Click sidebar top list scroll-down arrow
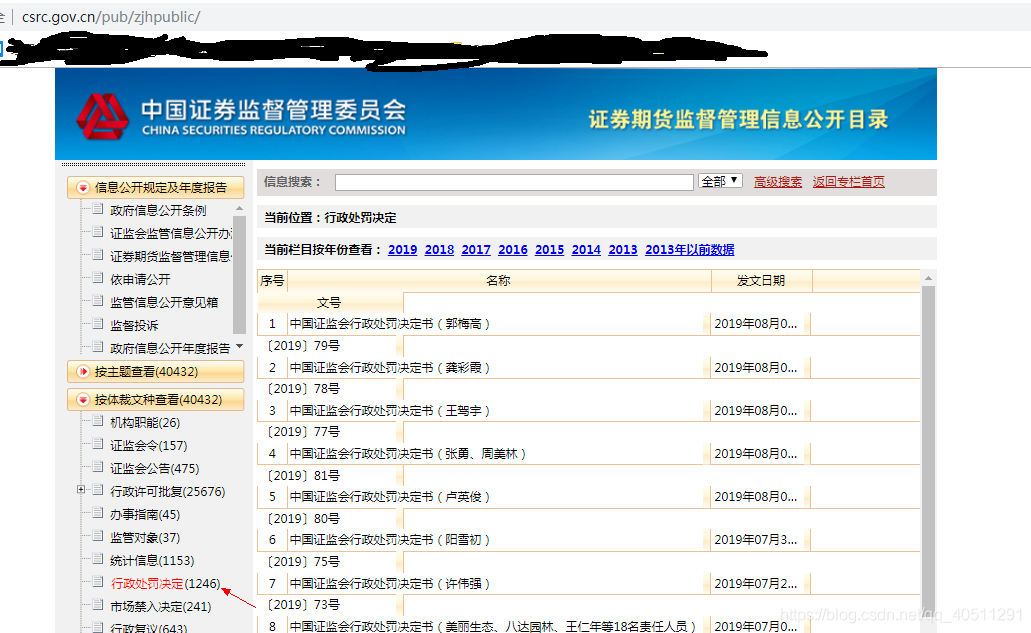Screen dimensions: 1031x633 (239, 346)
